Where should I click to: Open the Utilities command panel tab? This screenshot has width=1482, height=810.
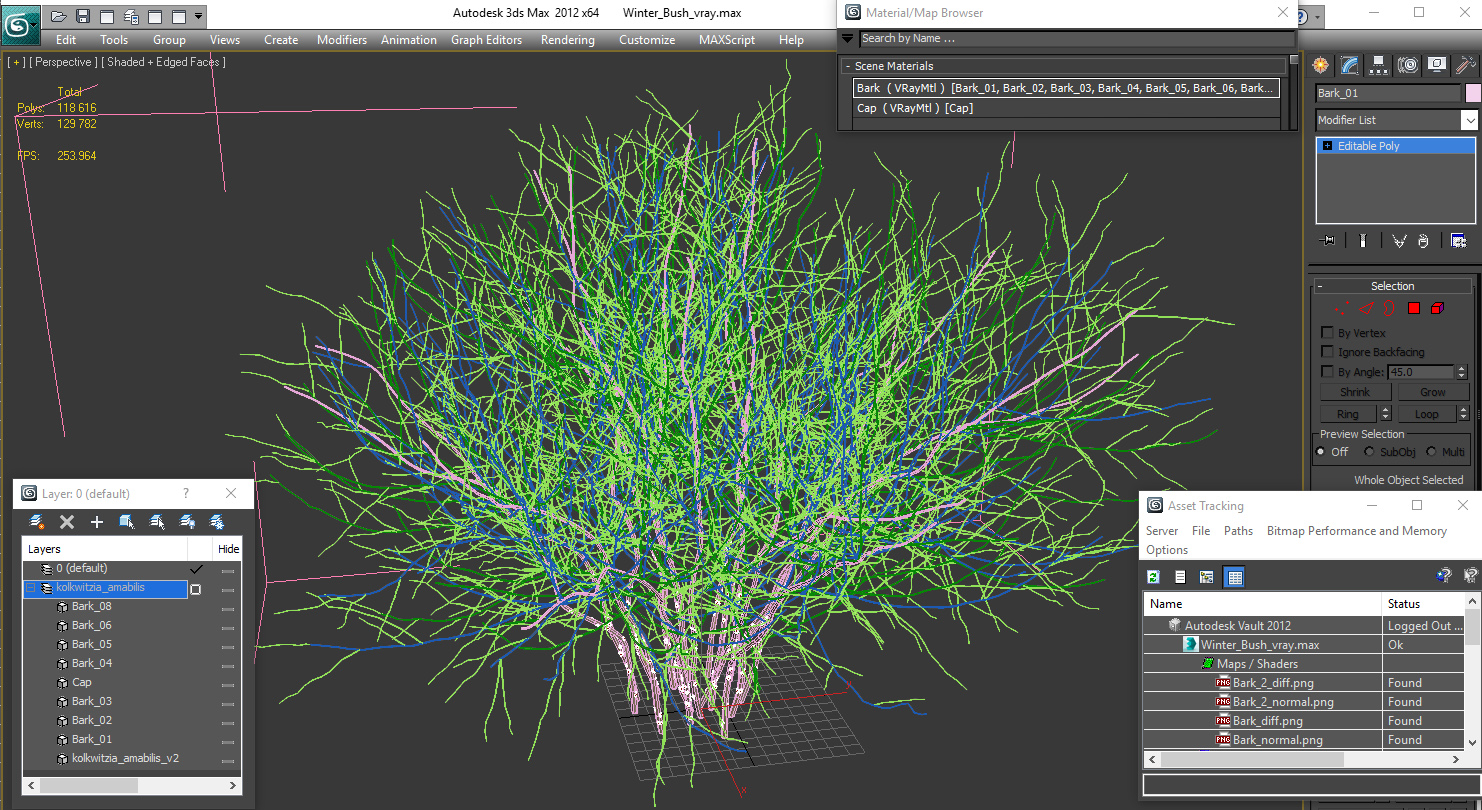click(x=1466, y=65)
